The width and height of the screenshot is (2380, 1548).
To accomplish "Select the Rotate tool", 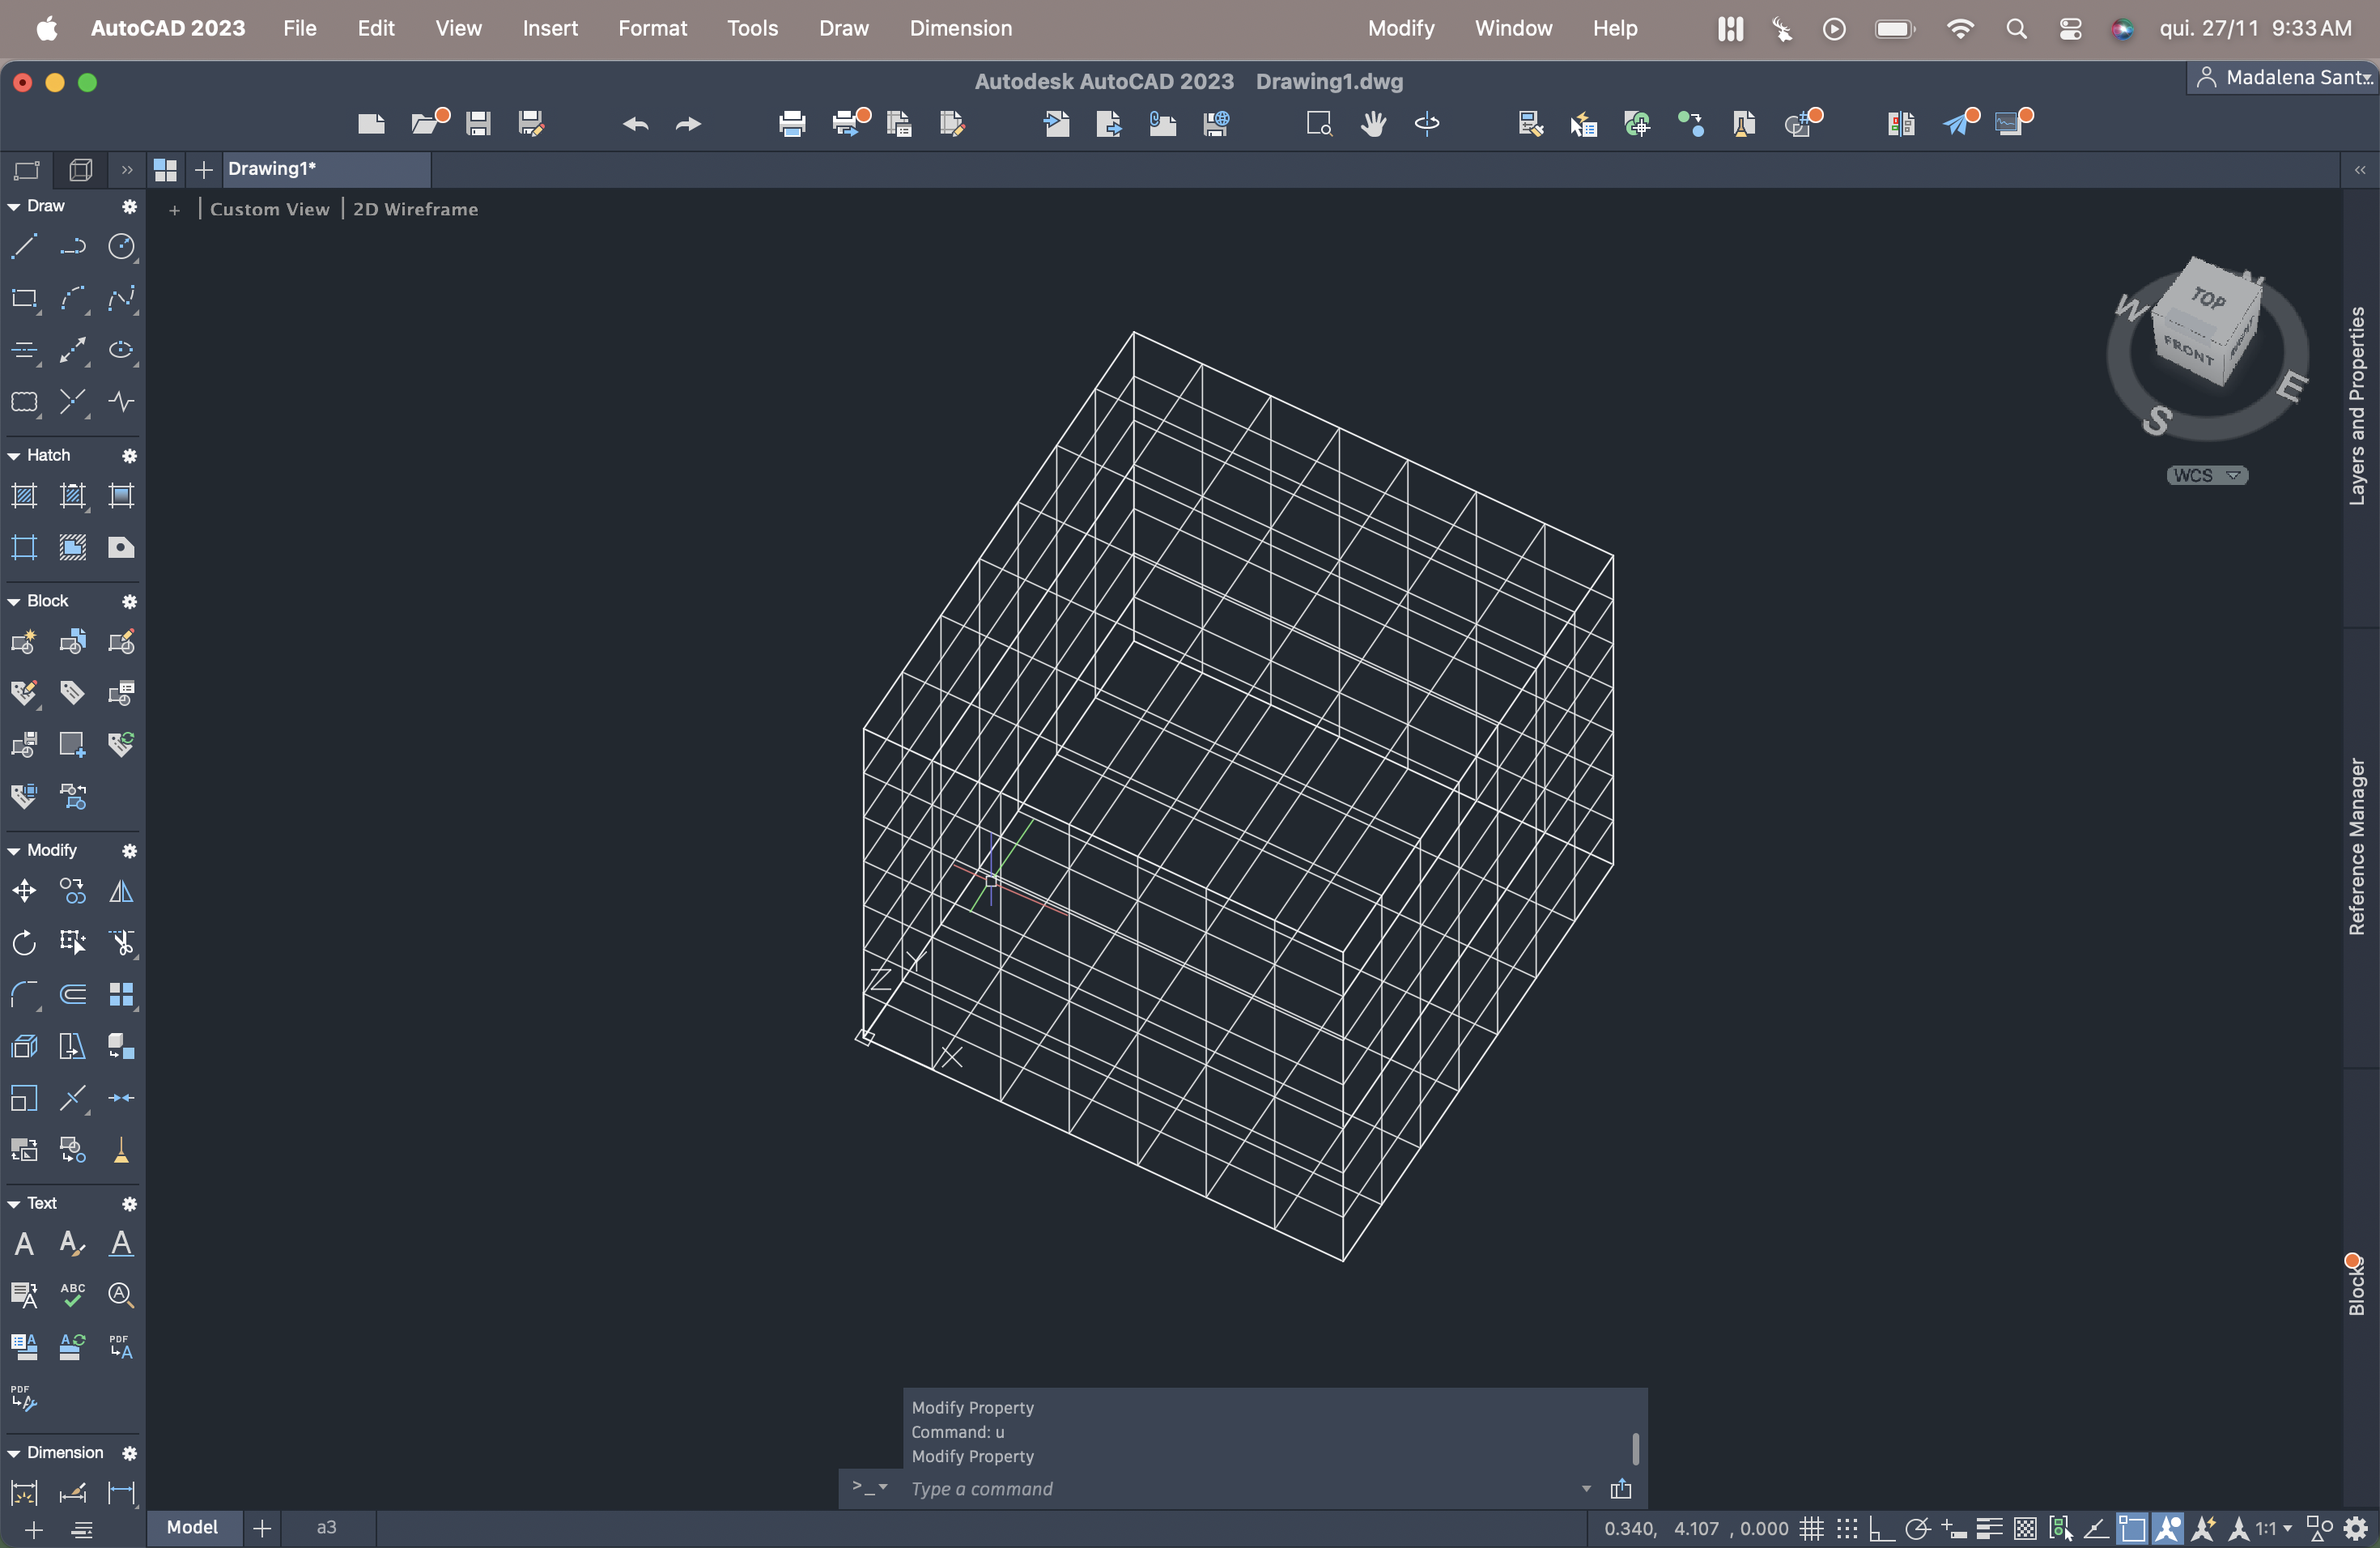I will click(x=24, y=942).
